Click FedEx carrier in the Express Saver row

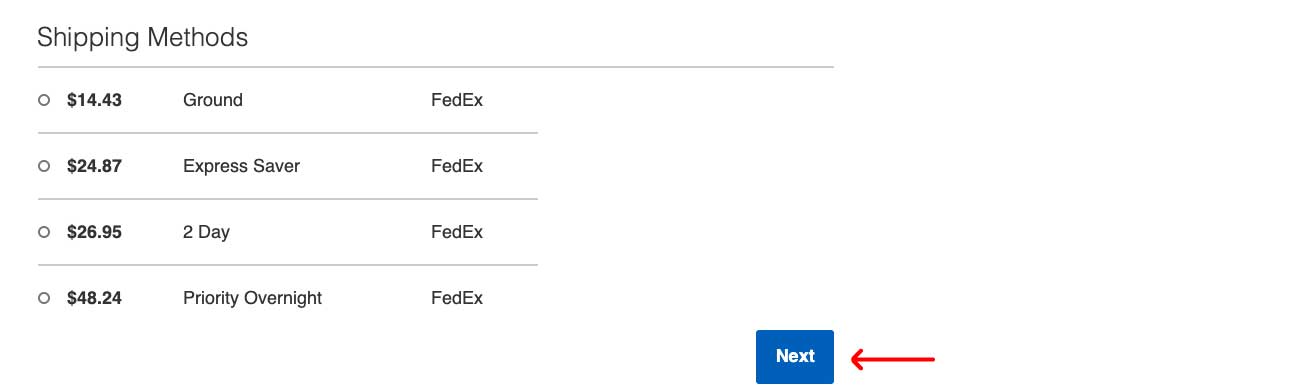(457, 166)
